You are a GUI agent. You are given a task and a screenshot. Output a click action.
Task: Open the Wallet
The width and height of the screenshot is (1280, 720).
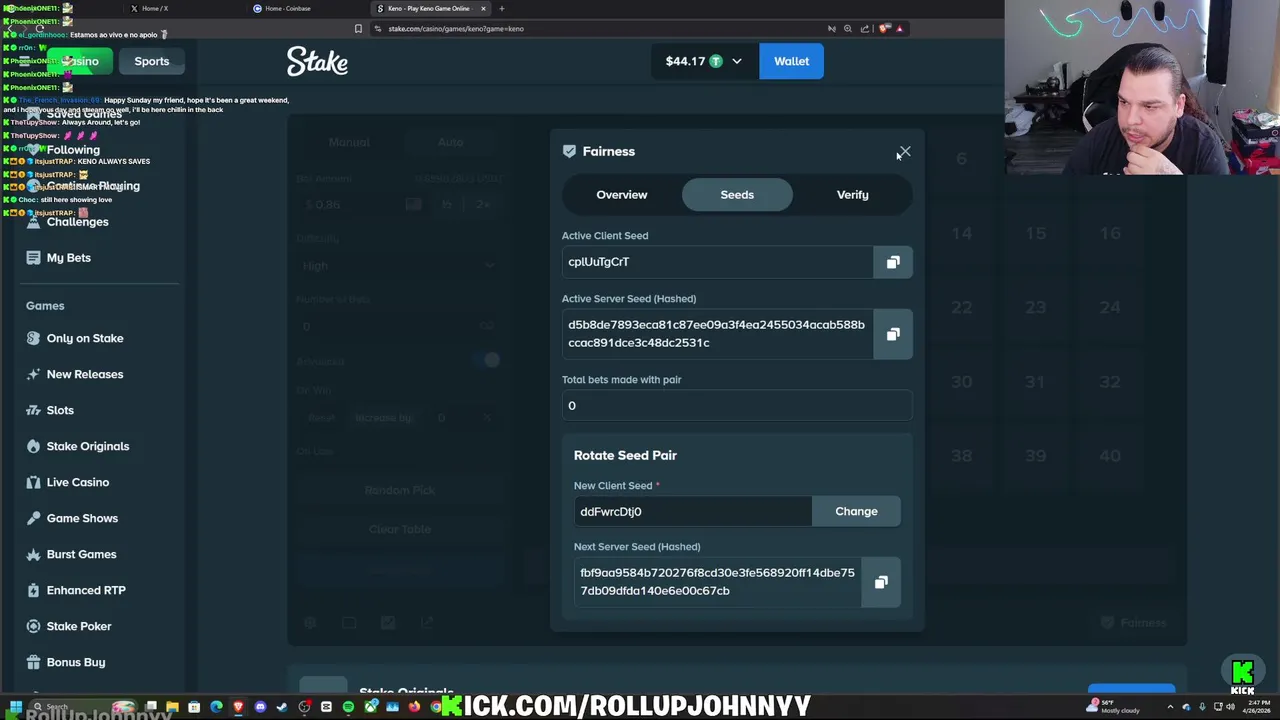(x=791, y=61)
